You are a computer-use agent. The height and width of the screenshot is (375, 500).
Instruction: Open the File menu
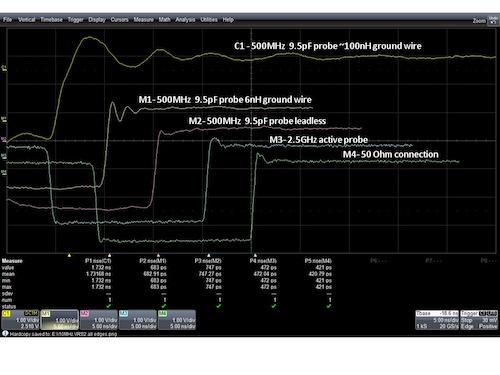click(7, 20)
